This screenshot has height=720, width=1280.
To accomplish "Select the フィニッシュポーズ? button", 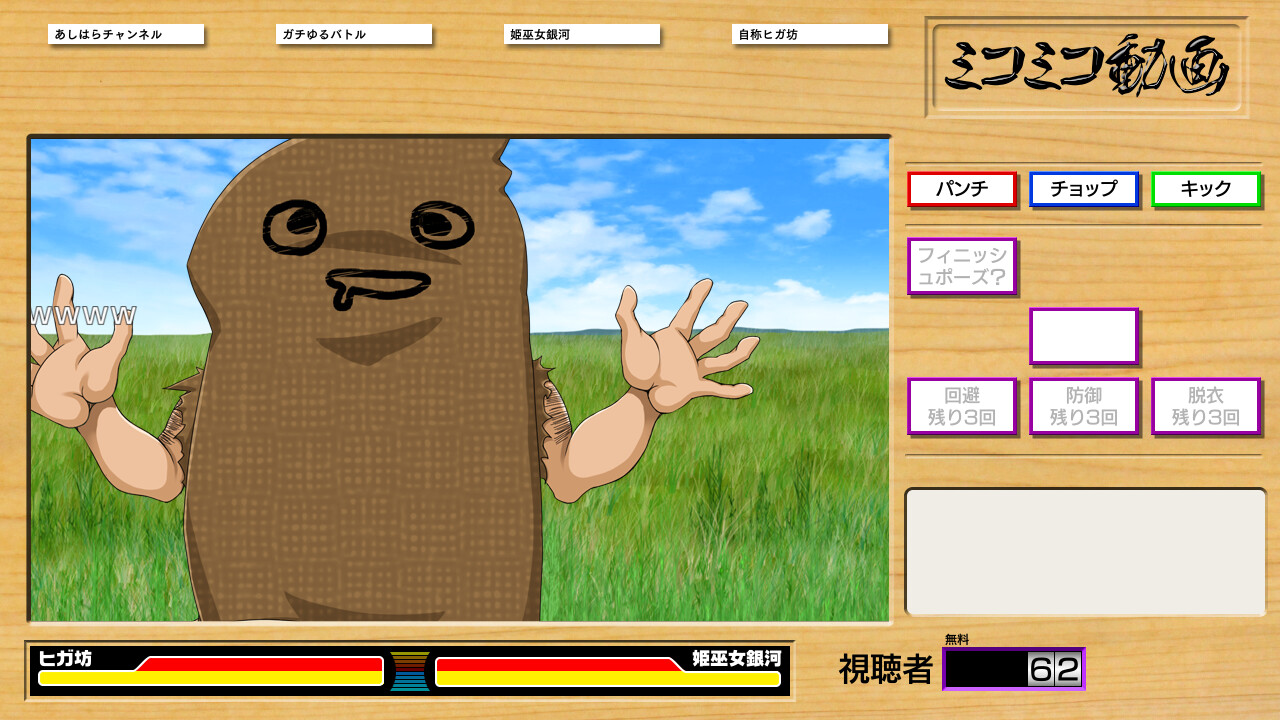I will 962,266.
